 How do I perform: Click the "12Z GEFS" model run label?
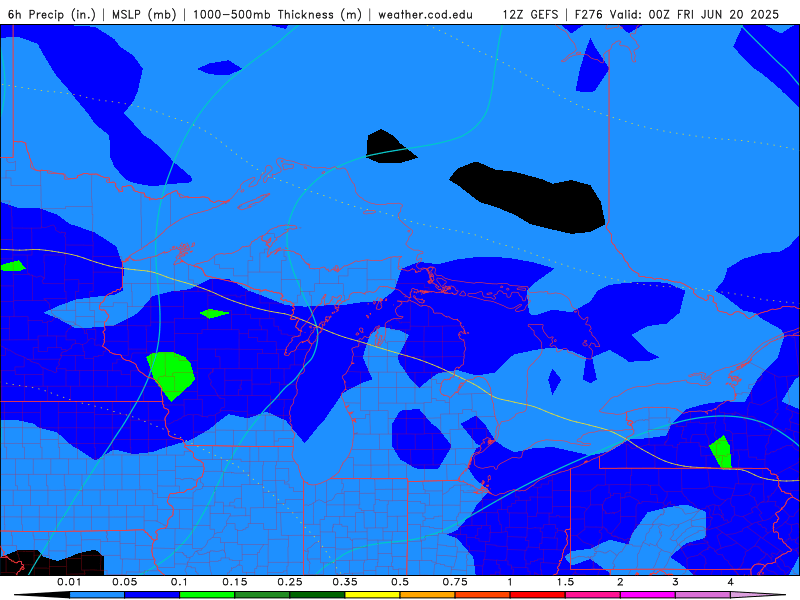click(531, 14)
